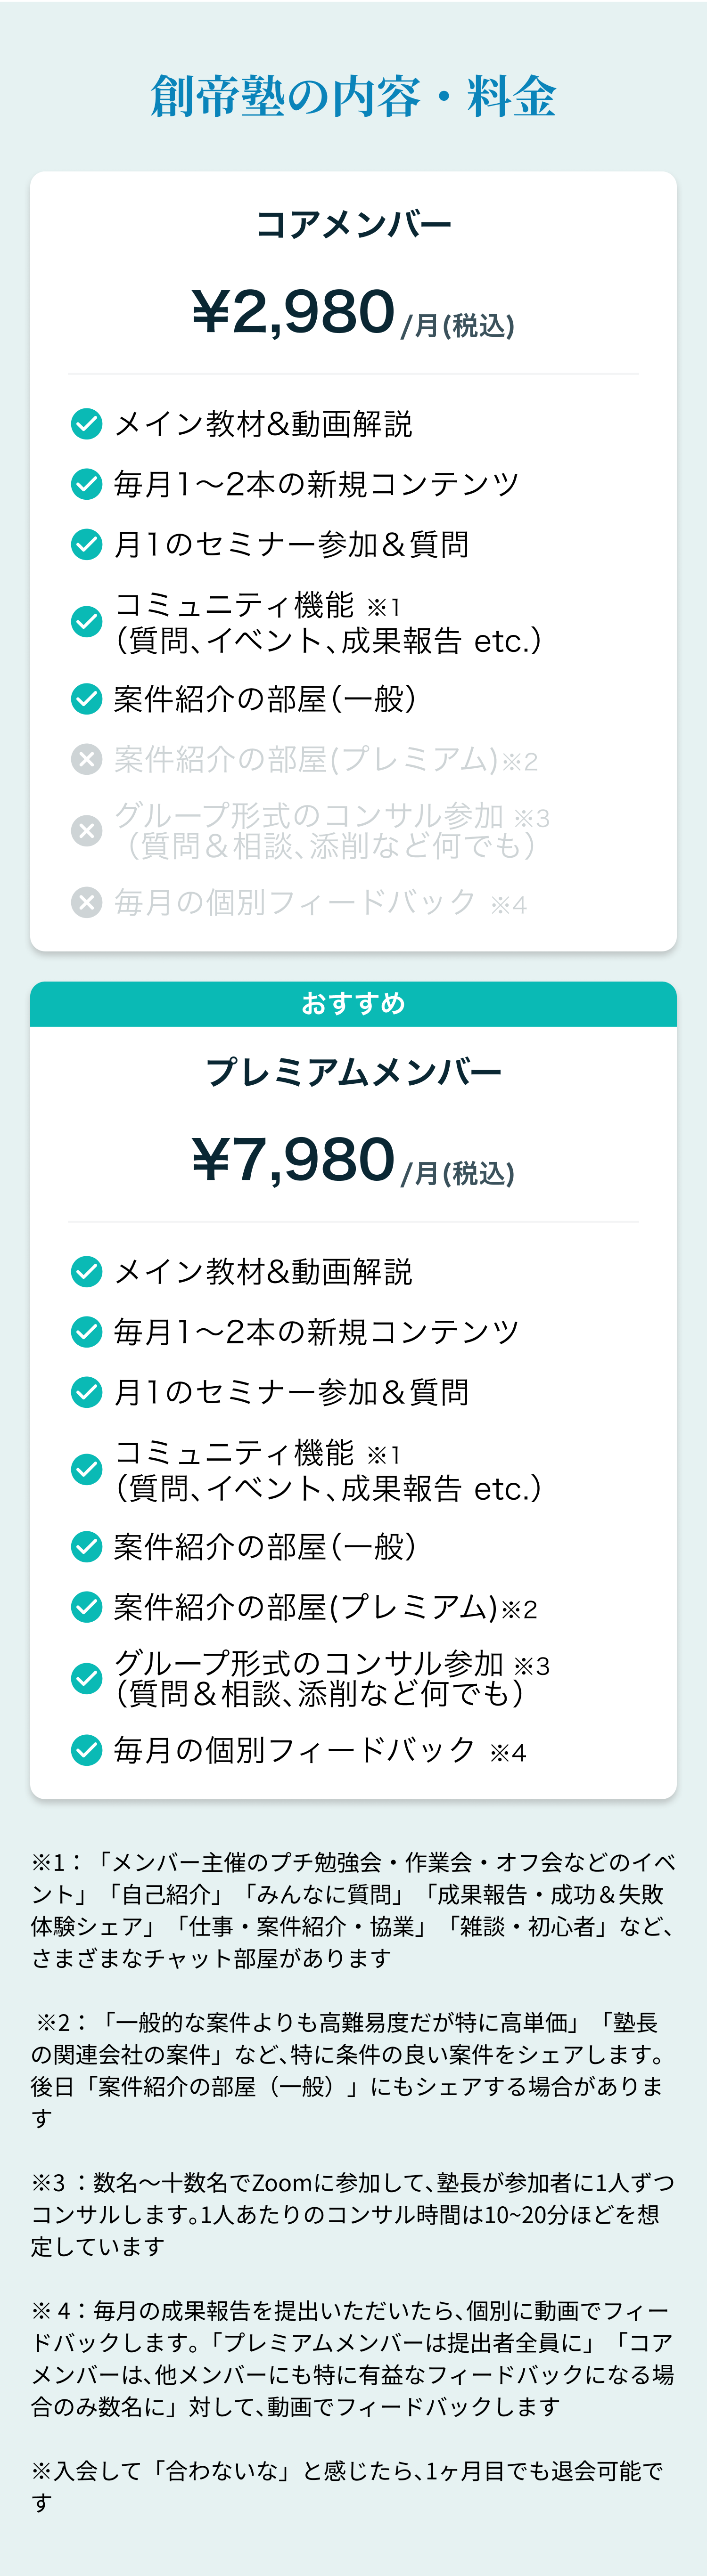Click the gray X icon beside 毎月の個別フィードバック
The width and height of the screenshot is (707, 2576).
(x=87, y=903)
